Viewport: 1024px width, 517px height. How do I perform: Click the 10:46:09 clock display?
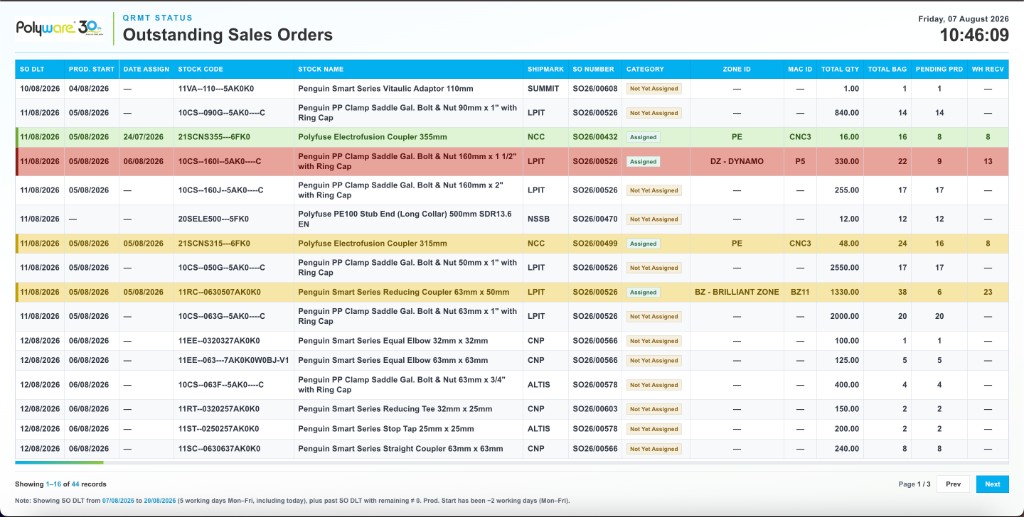coord(974,35)
